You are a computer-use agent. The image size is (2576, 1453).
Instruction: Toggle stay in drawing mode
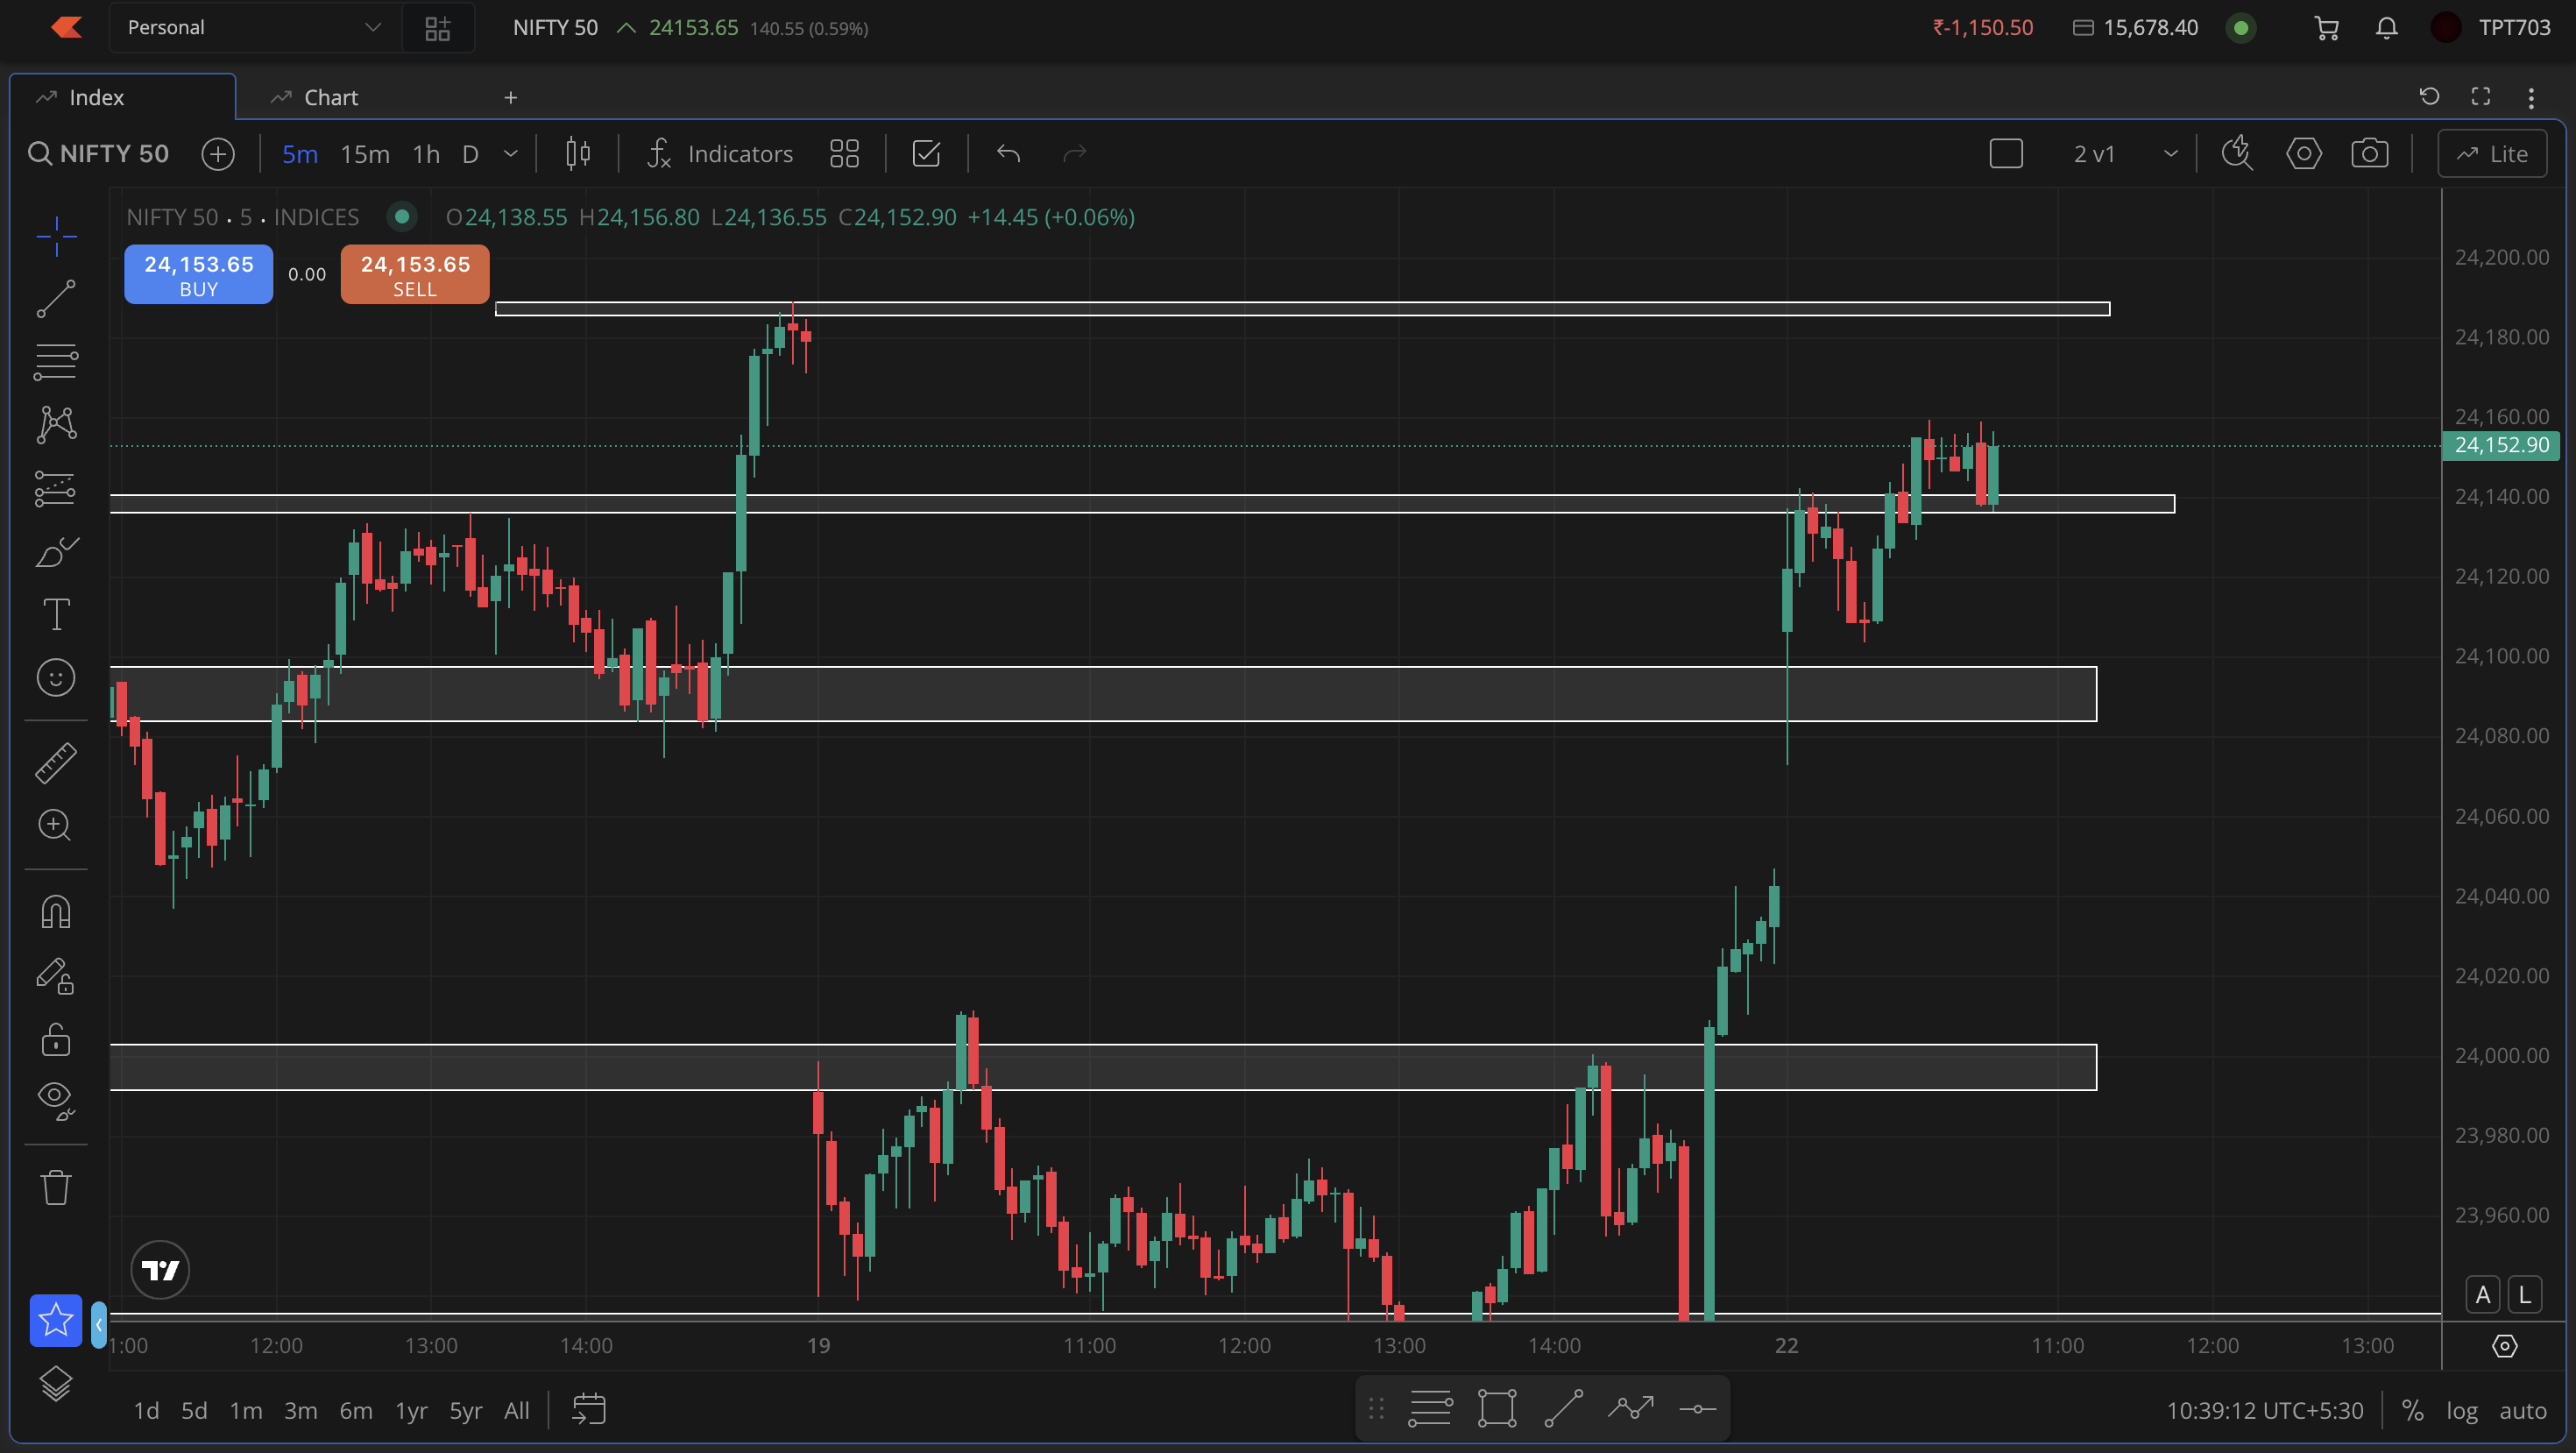pyautogui.click(x=56, y=976)
